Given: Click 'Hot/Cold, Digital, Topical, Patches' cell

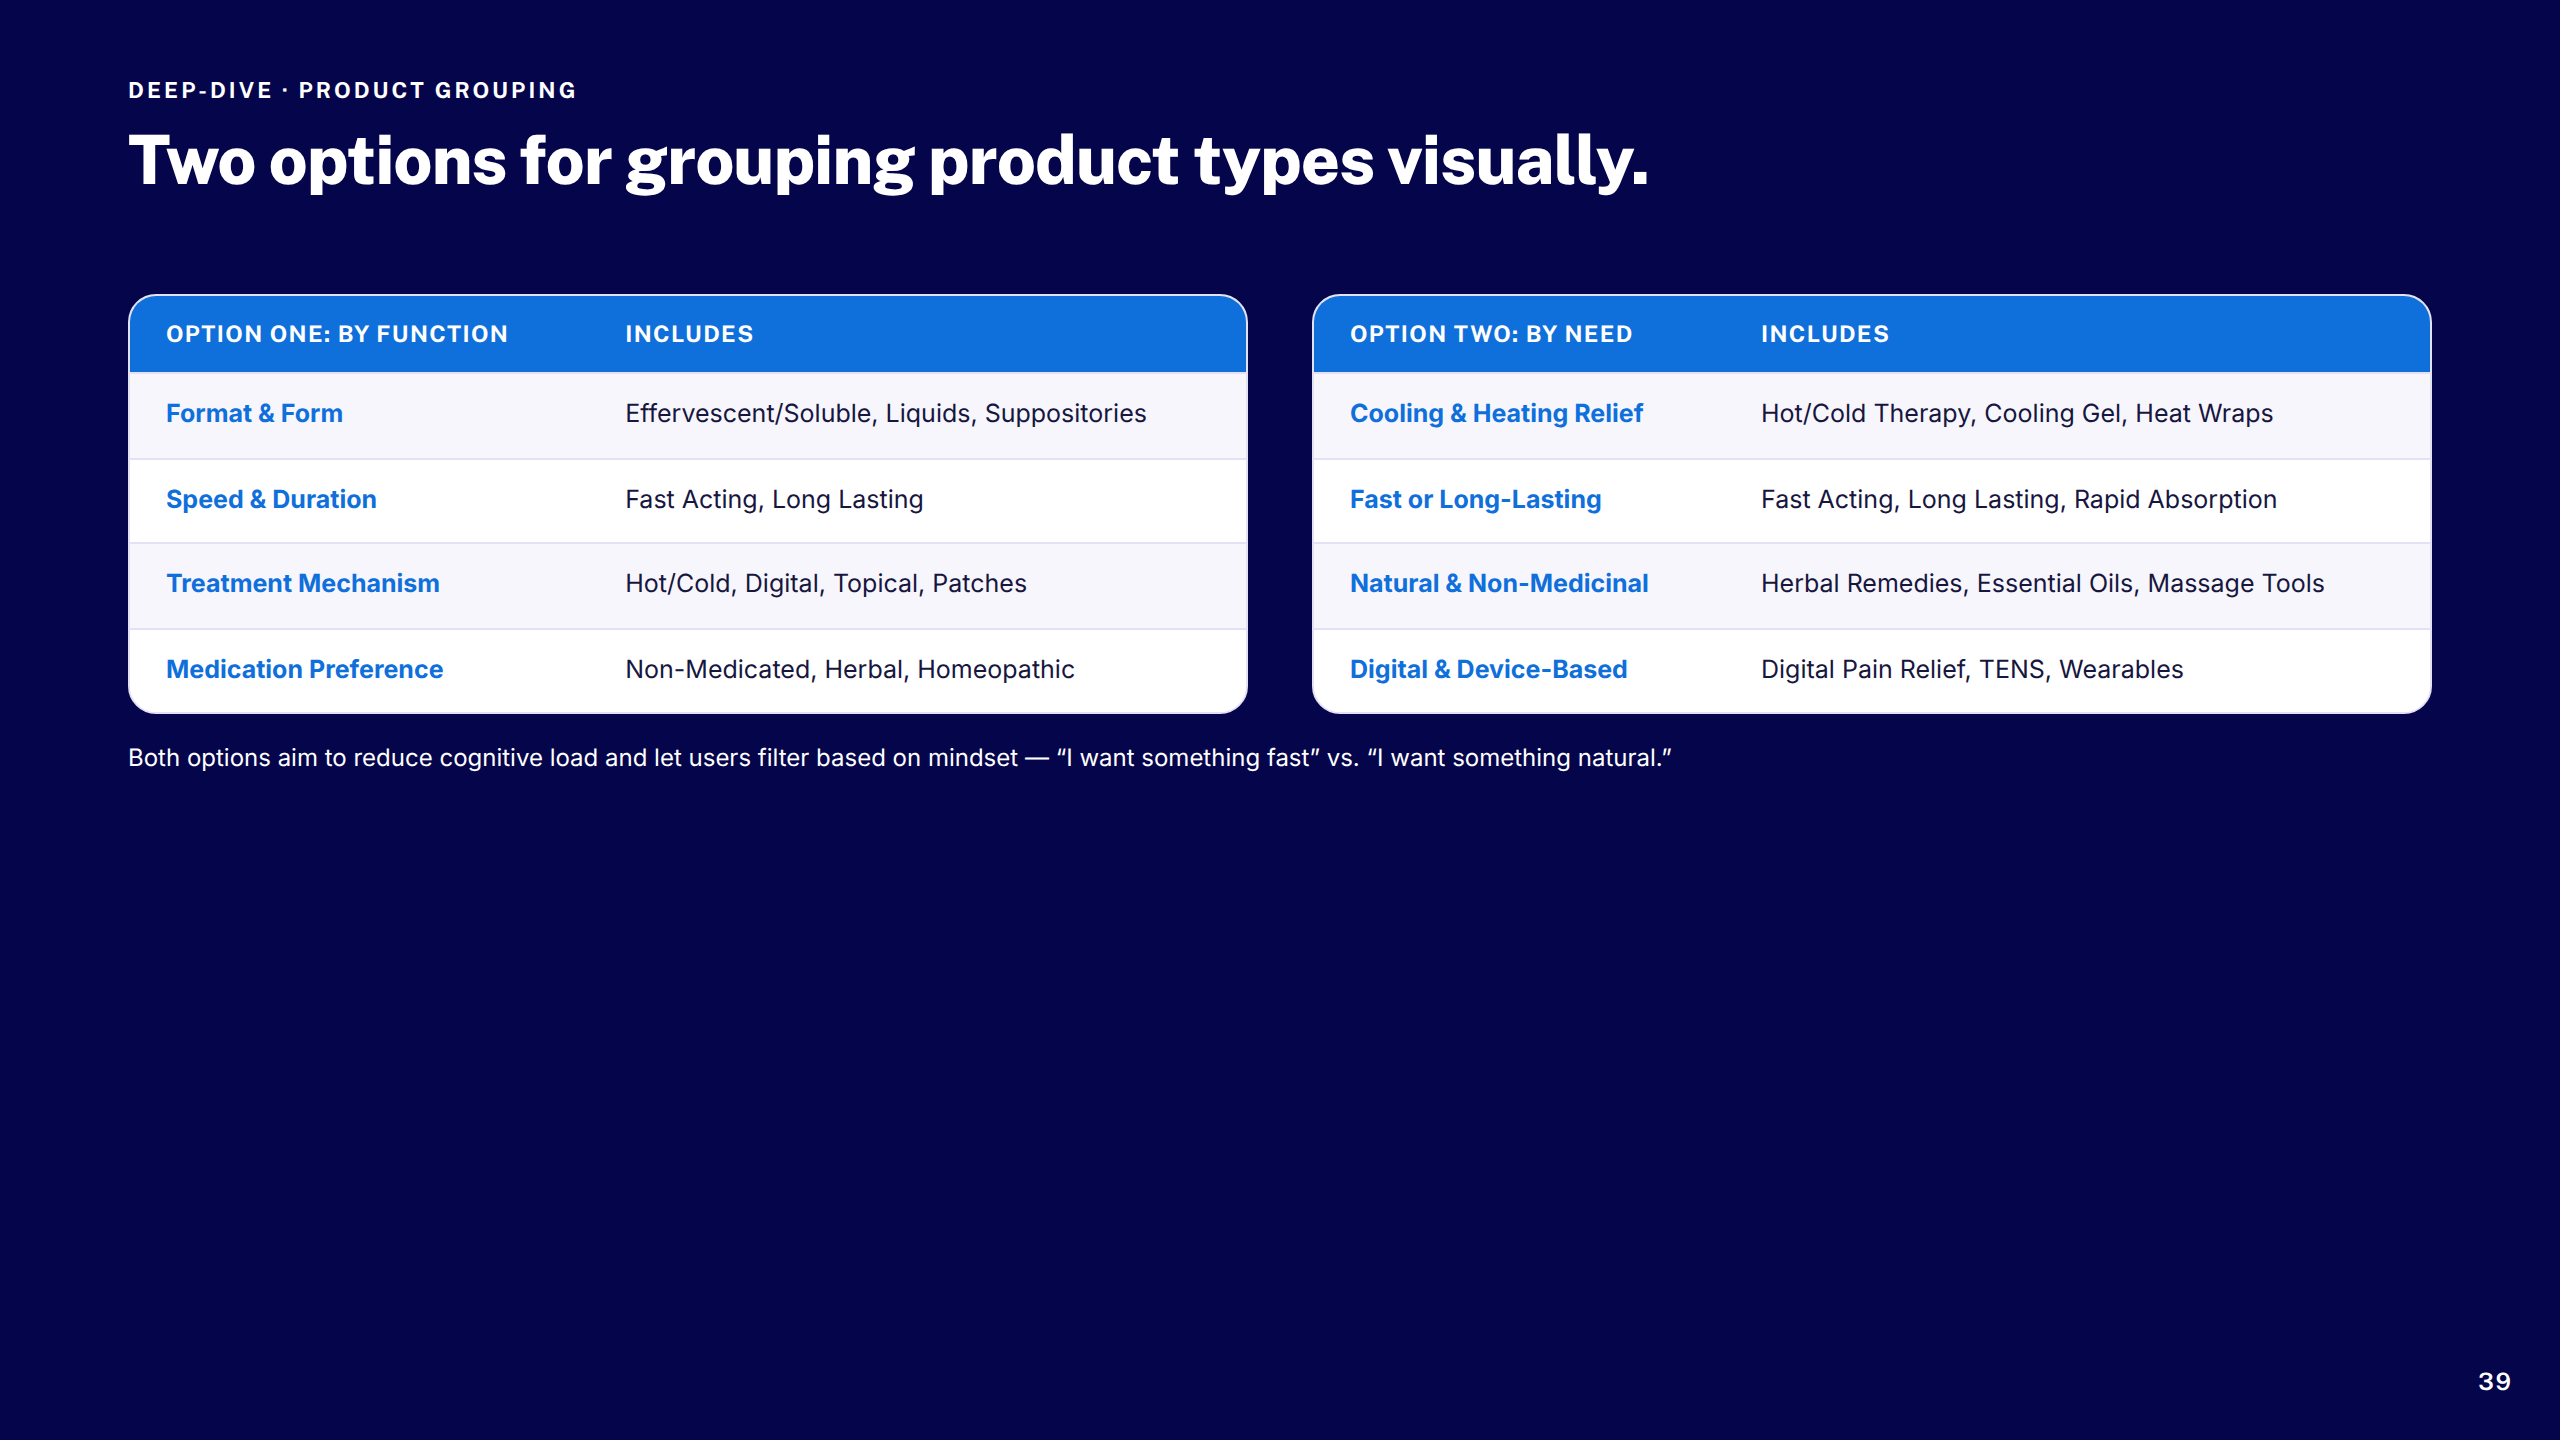Looking at the screenshot, I should [x=825, y=584].
